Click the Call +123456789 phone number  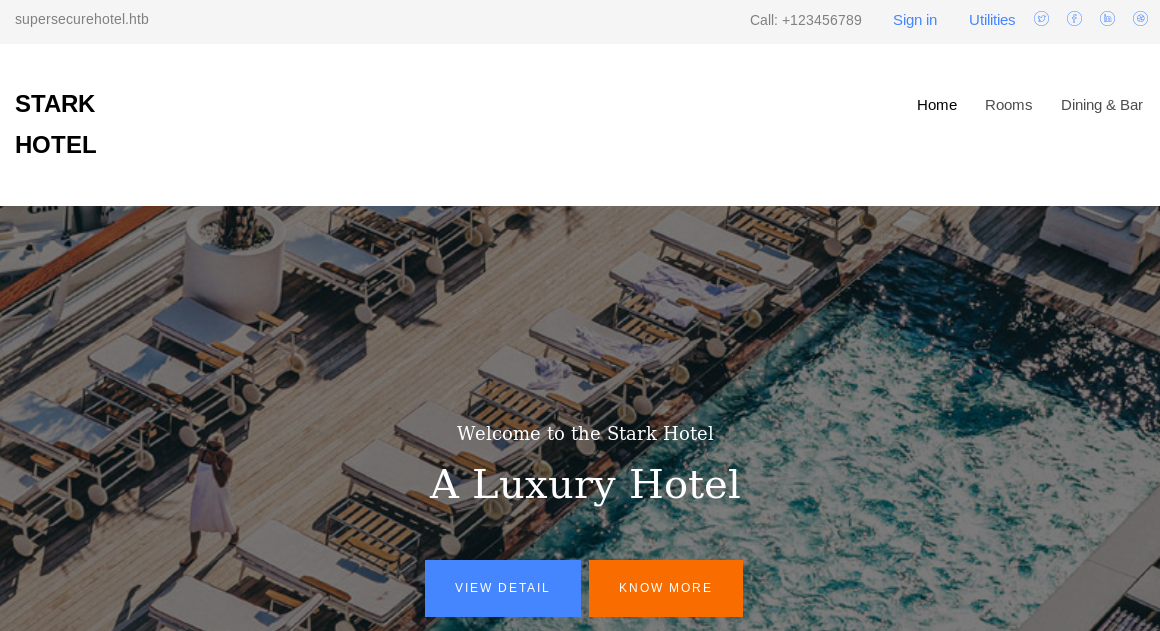pos(806,20)
